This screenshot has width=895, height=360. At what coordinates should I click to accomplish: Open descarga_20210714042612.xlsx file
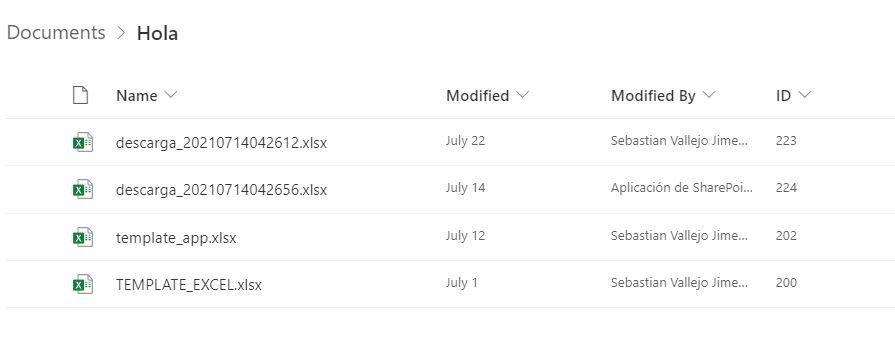[221, 143]
